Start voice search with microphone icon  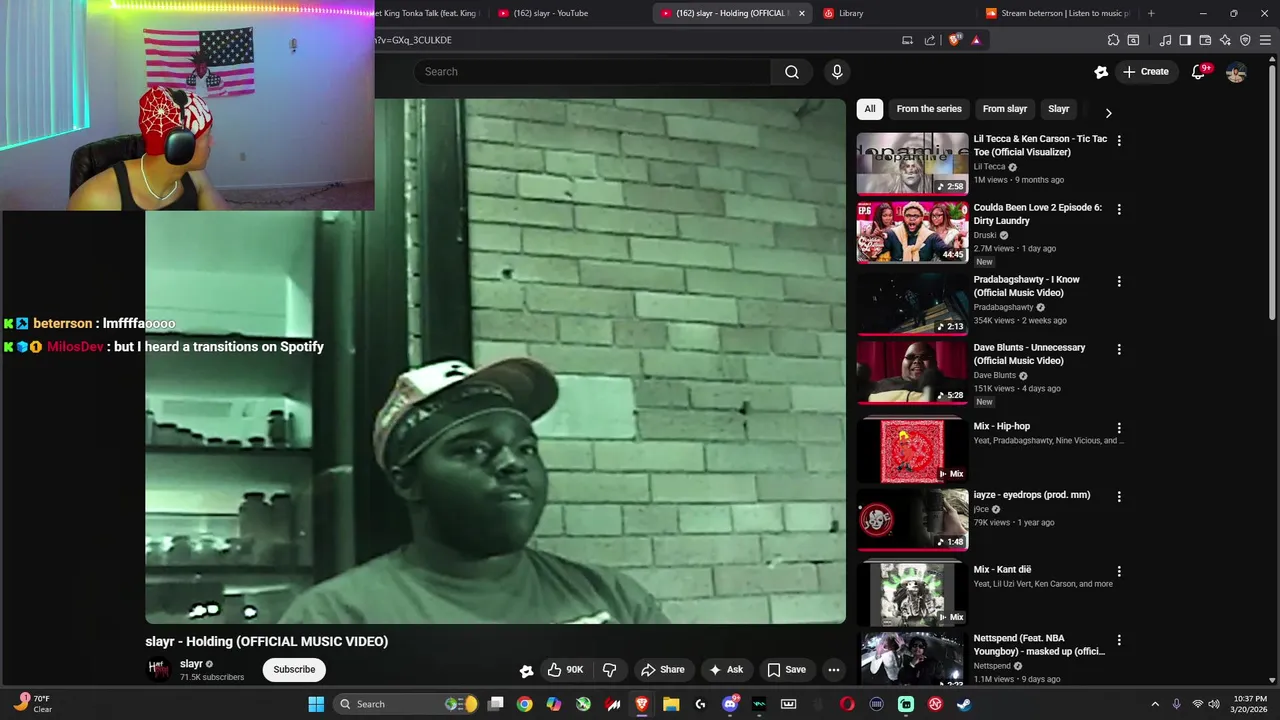pyautogui.click(x=837, y=72)
